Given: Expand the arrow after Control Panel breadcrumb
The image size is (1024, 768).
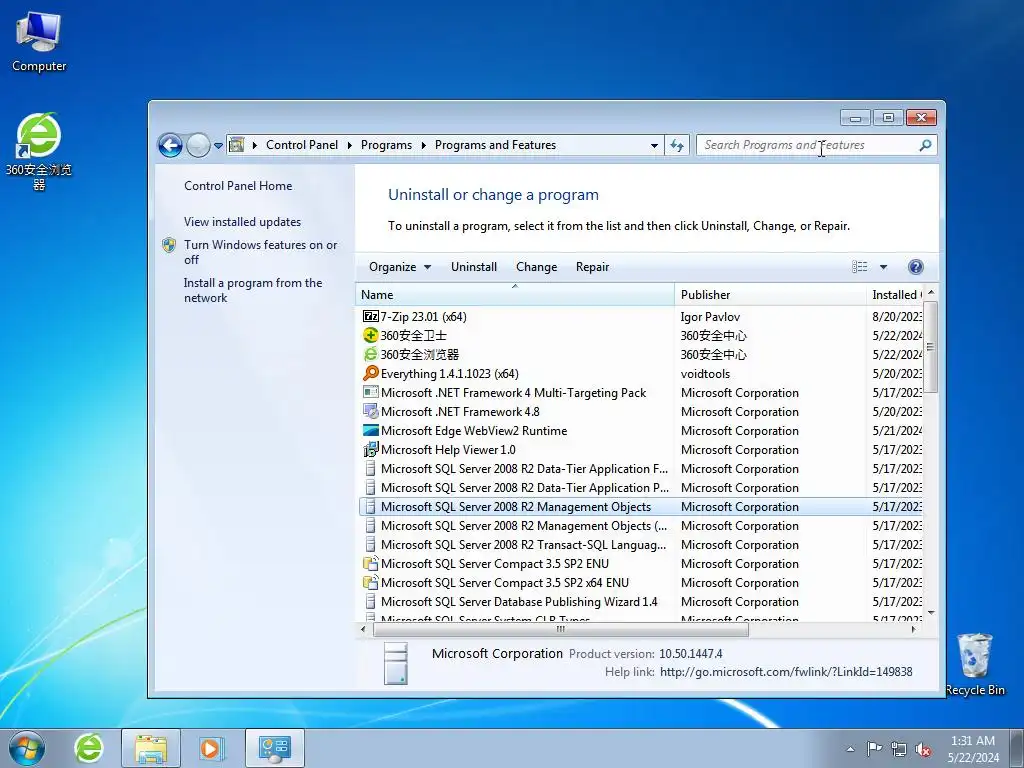Looking at the screenshot, I should (349, 145).
